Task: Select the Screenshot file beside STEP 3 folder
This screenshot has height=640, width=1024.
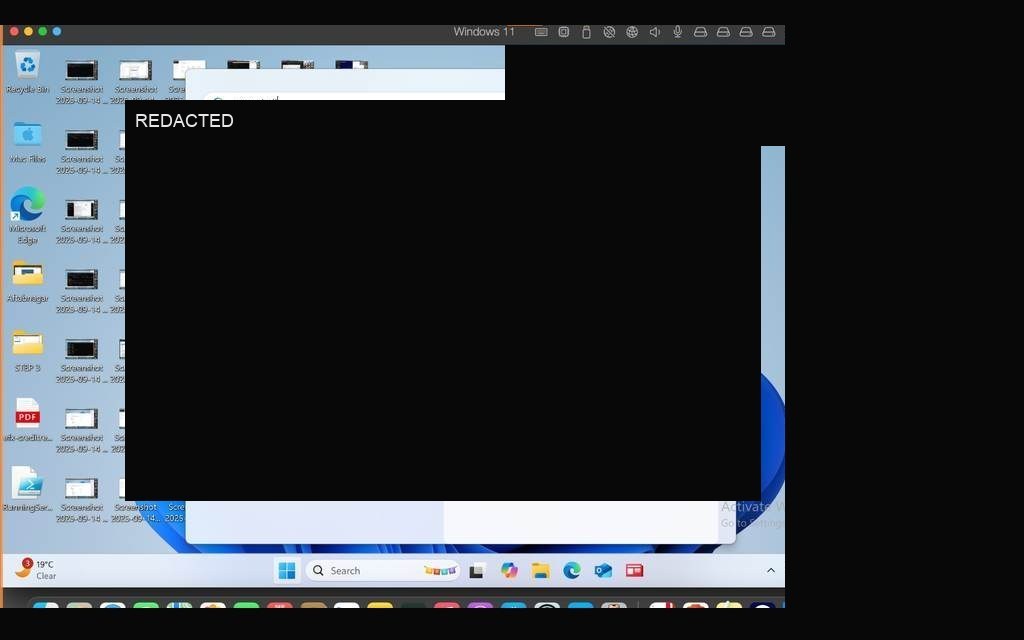Action: (x=81, y=360)
